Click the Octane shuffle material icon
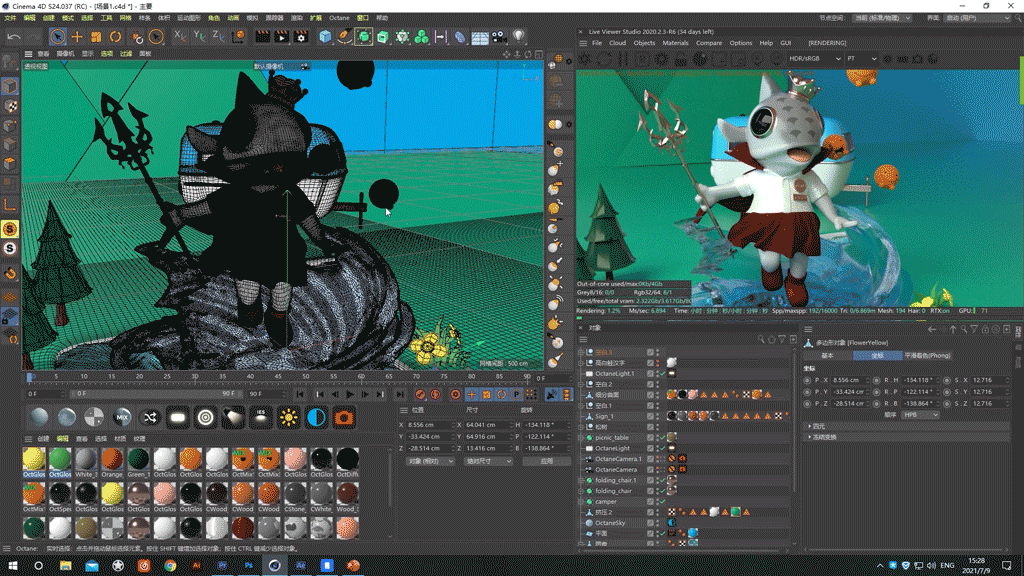 (150, 417)
